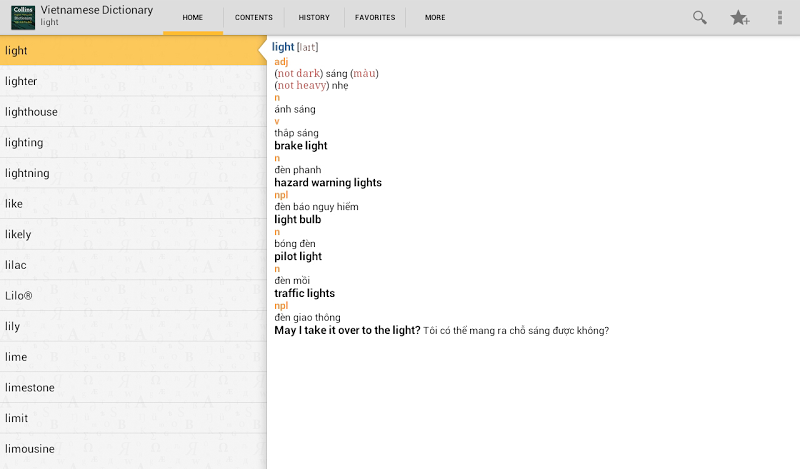Image resolution: width=800 pixels, height=469 pixels.
Task: Open the entry for lightning
Action: tap(133, 173)
